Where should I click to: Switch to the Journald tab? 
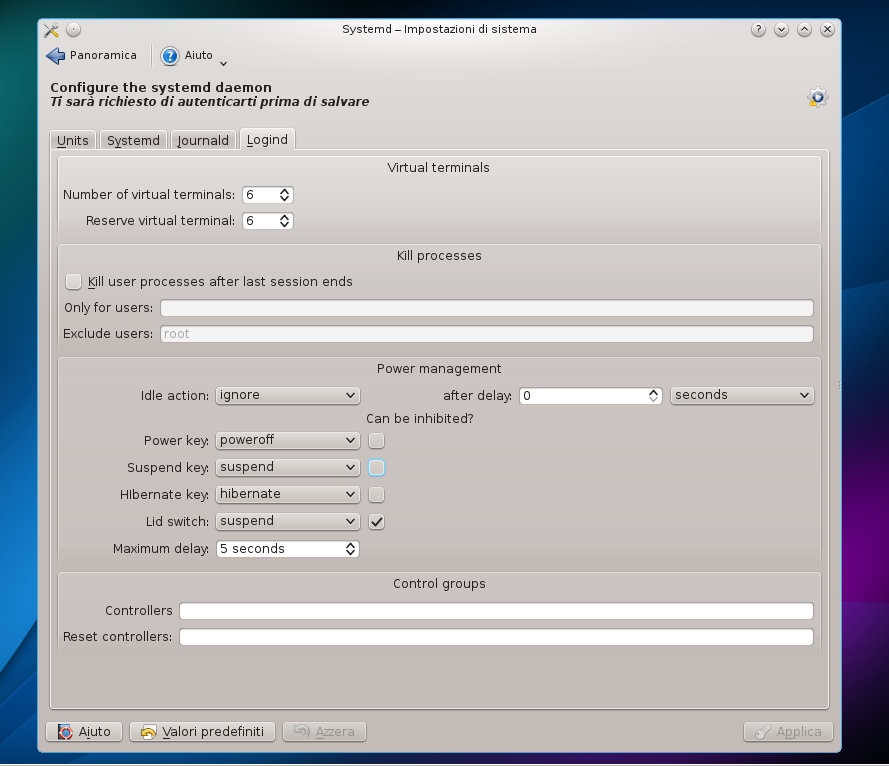click(202, 140)
